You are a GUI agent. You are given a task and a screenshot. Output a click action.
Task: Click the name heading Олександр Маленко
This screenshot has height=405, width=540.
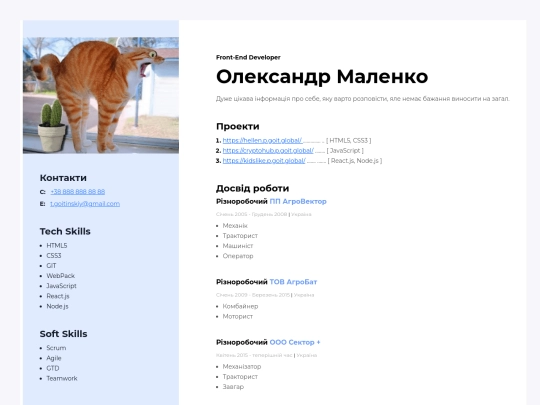[x=322, y=76]
